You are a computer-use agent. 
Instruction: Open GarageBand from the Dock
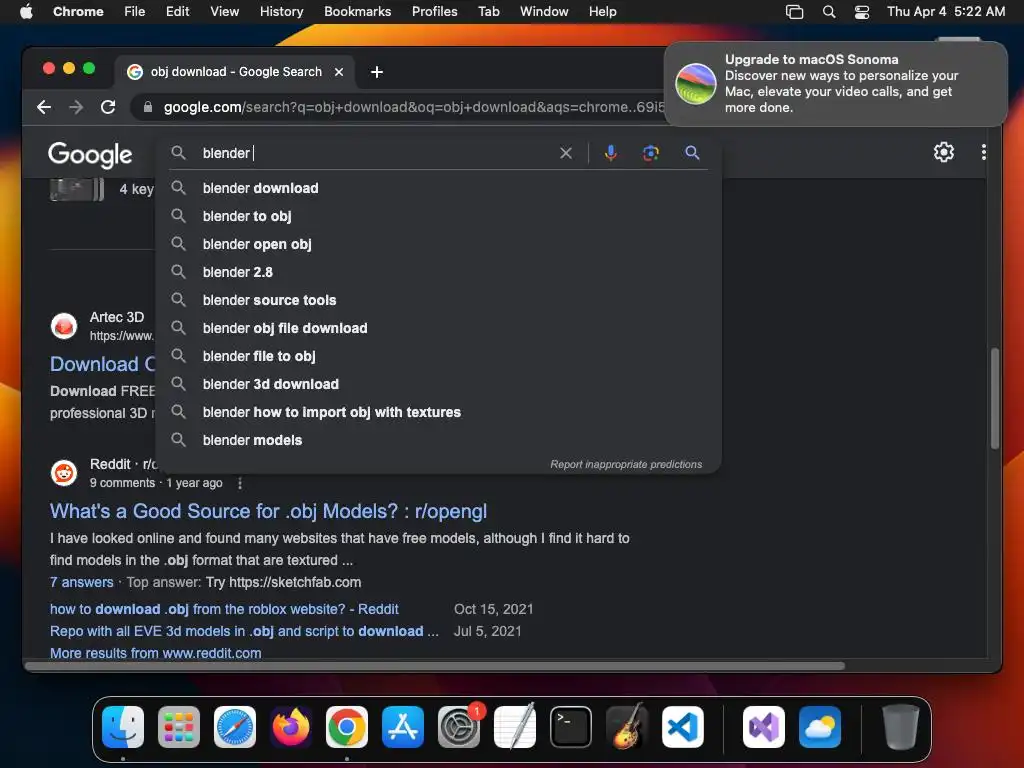pyautogui.click(x=627, y=727)
